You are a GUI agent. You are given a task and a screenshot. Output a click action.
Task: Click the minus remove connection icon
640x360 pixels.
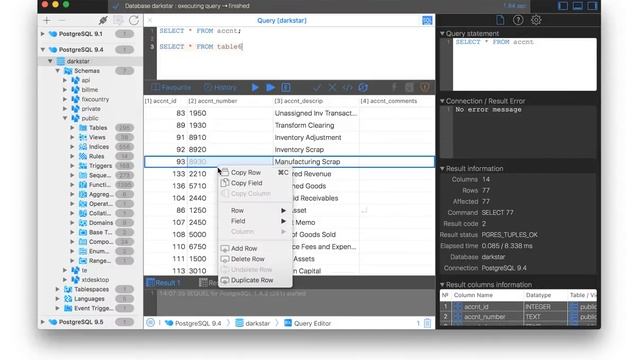click(62, 20)
